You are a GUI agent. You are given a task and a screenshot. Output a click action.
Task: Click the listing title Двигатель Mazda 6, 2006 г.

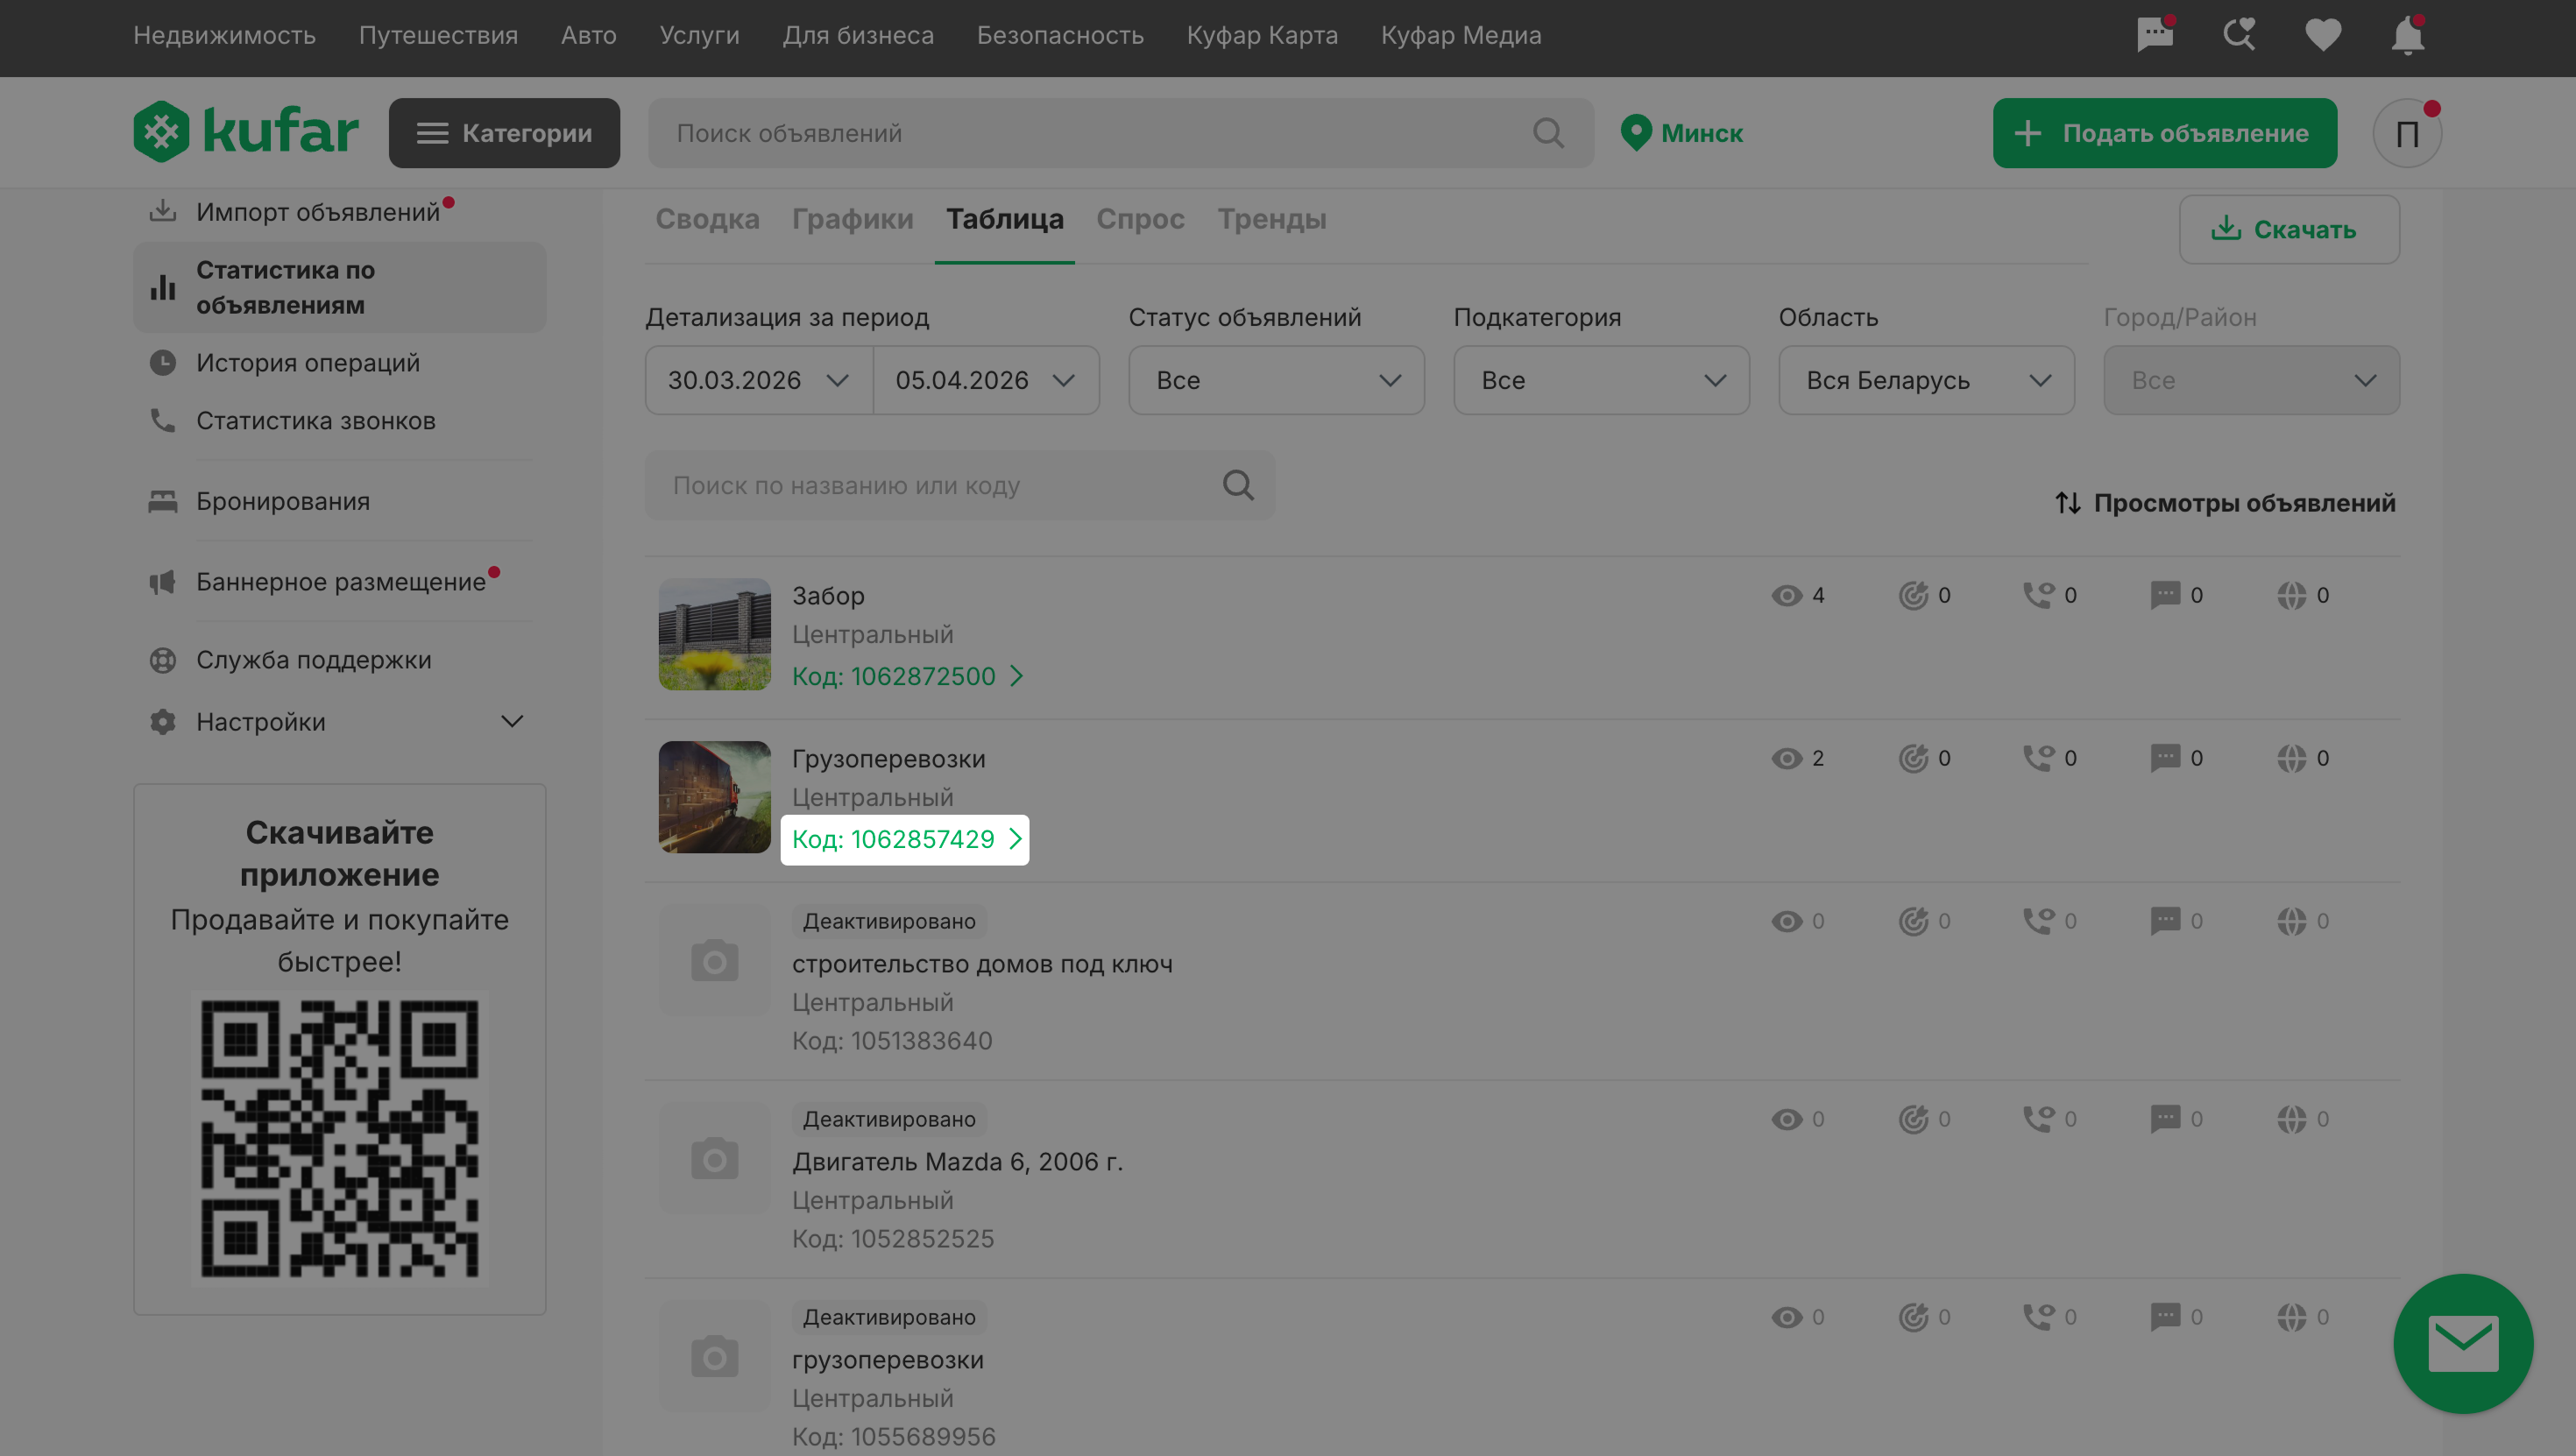pyautogui.click(x=957, y=1162)
